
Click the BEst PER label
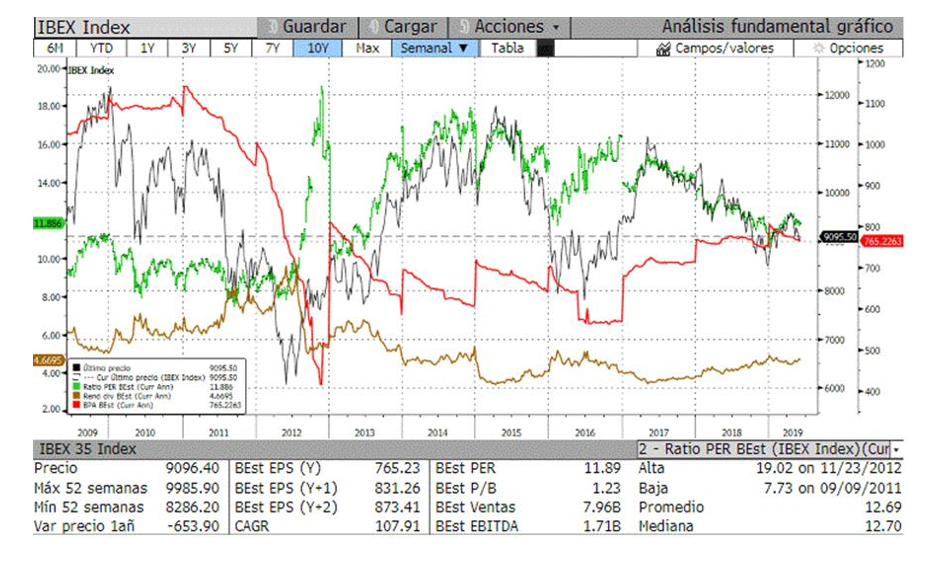coord(466,468)
